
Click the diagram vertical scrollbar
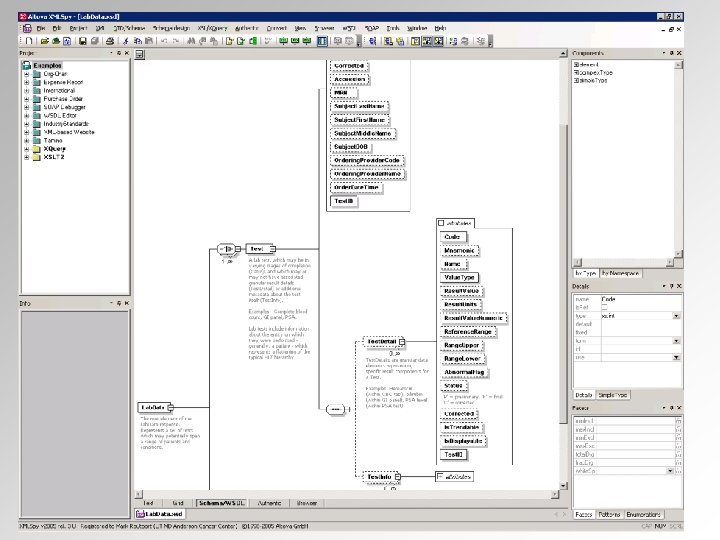563,270
